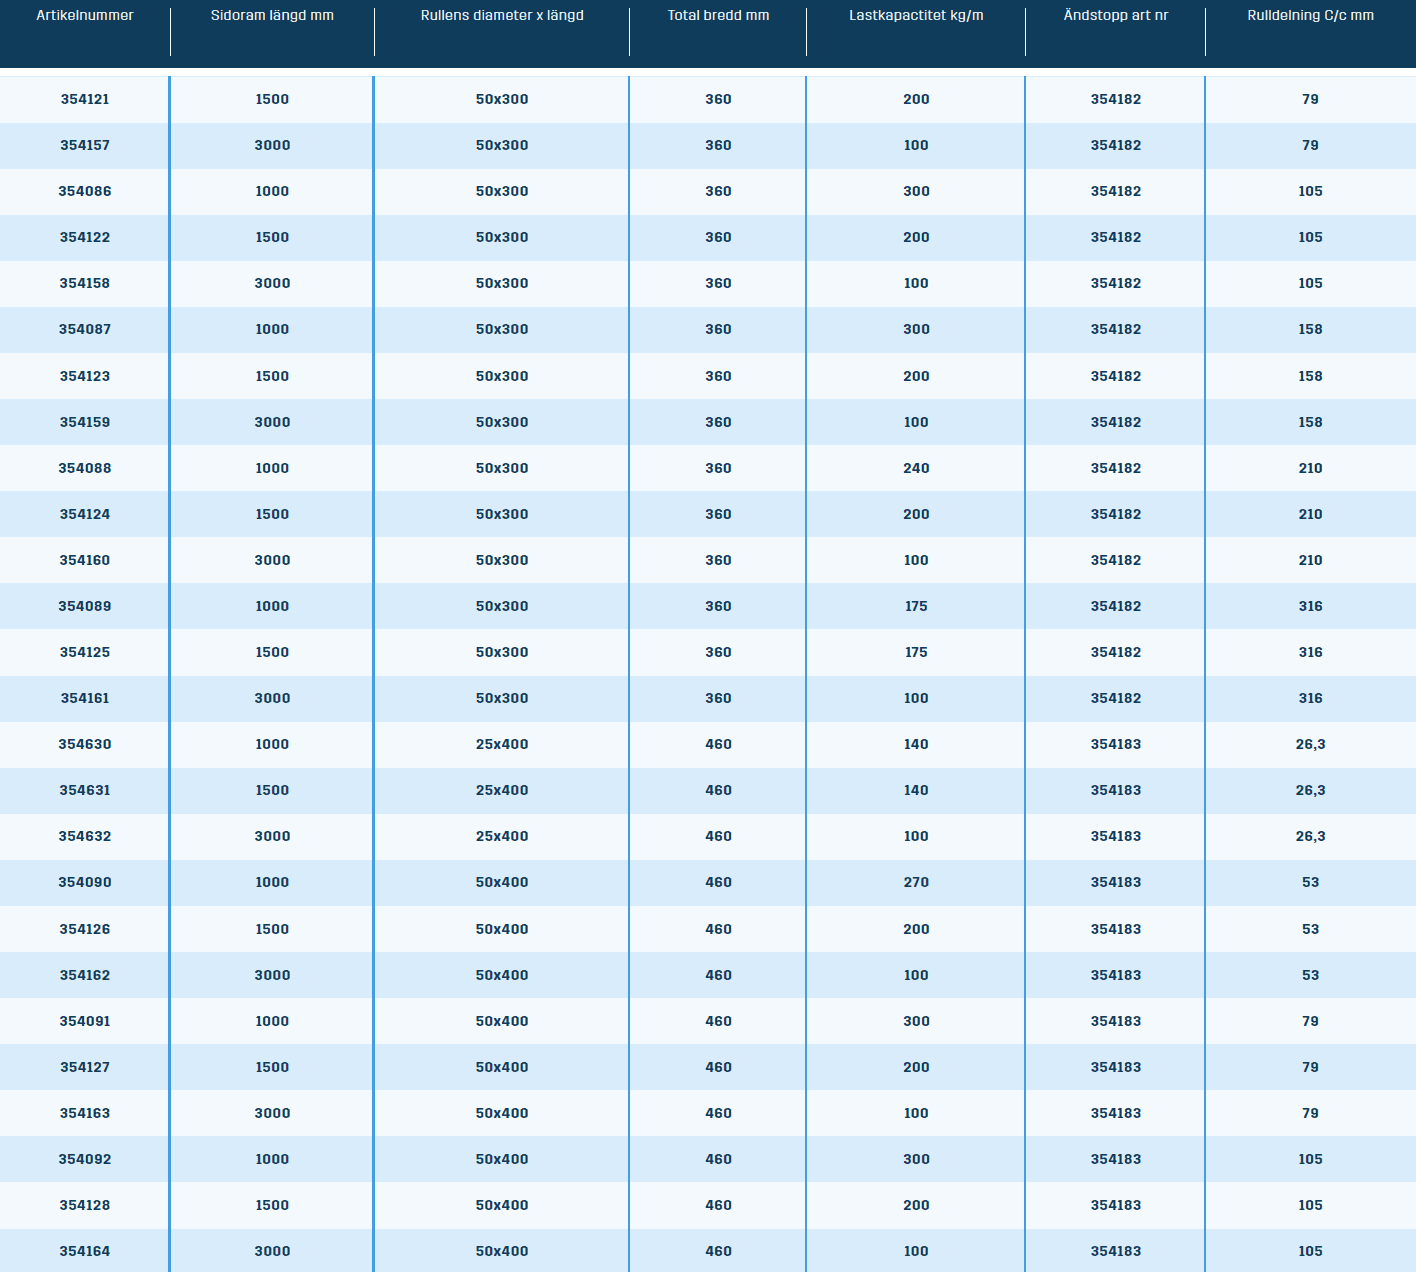Select article number 354157
The image size is (1416, 1272).
click(85, 146)
